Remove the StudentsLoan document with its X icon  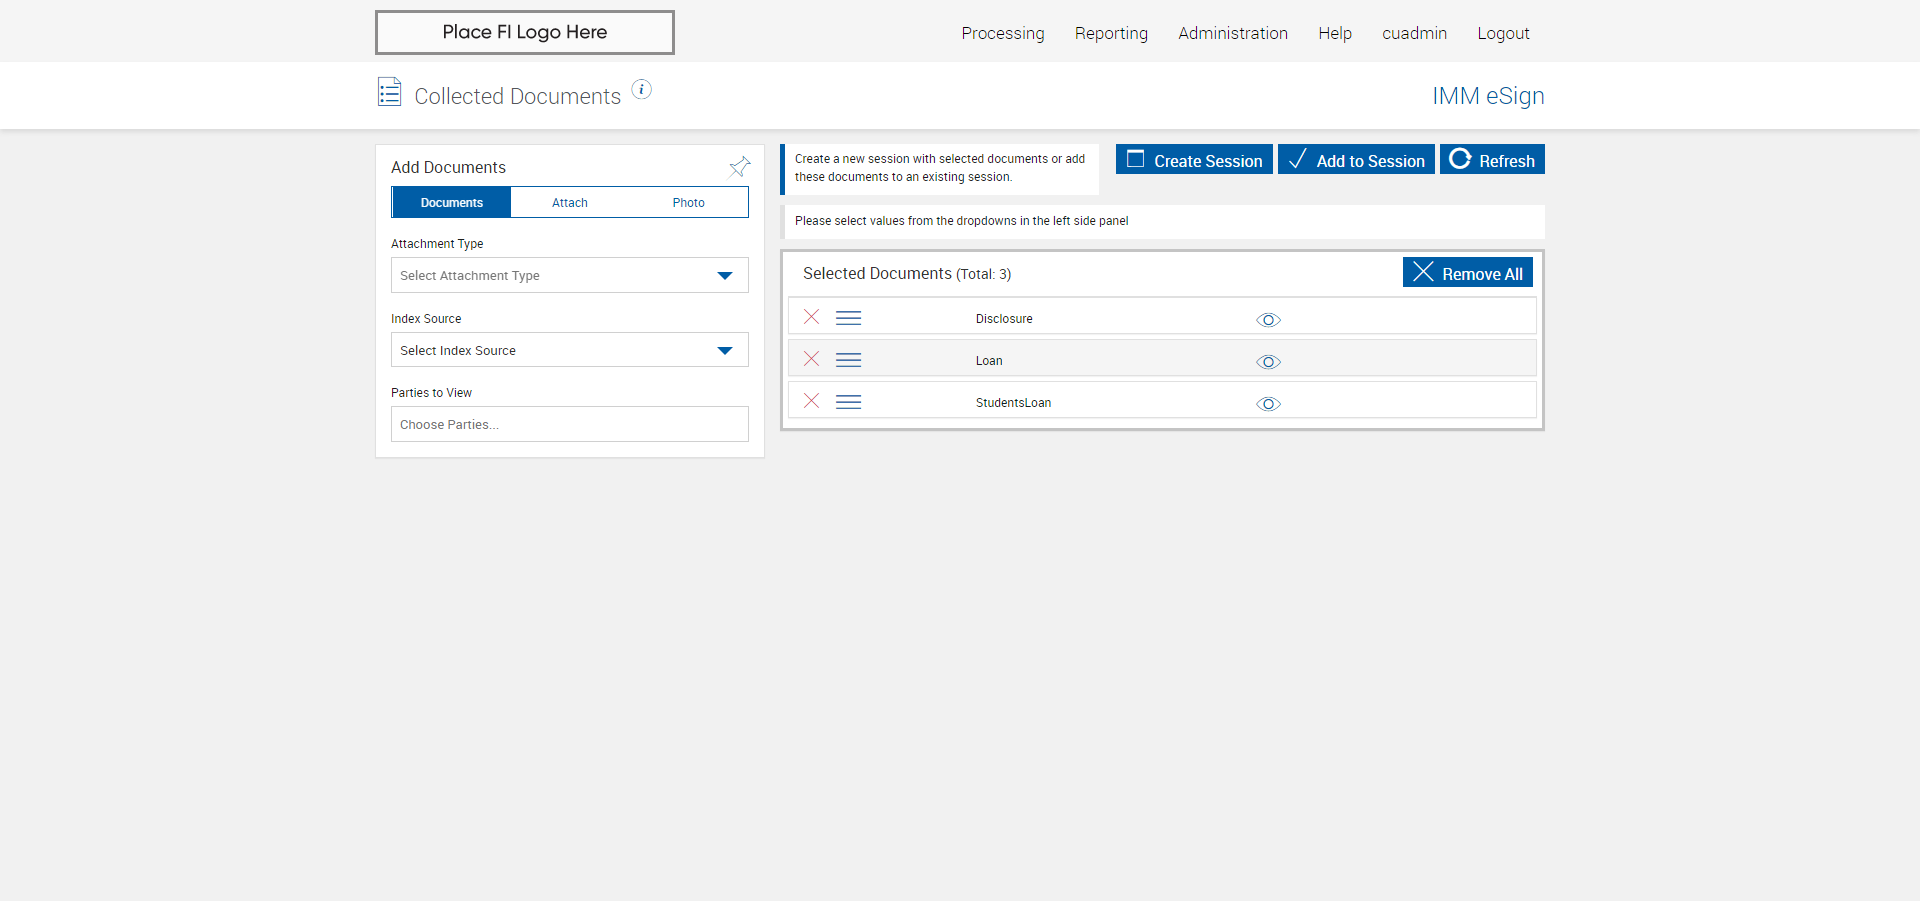[811, 401]
